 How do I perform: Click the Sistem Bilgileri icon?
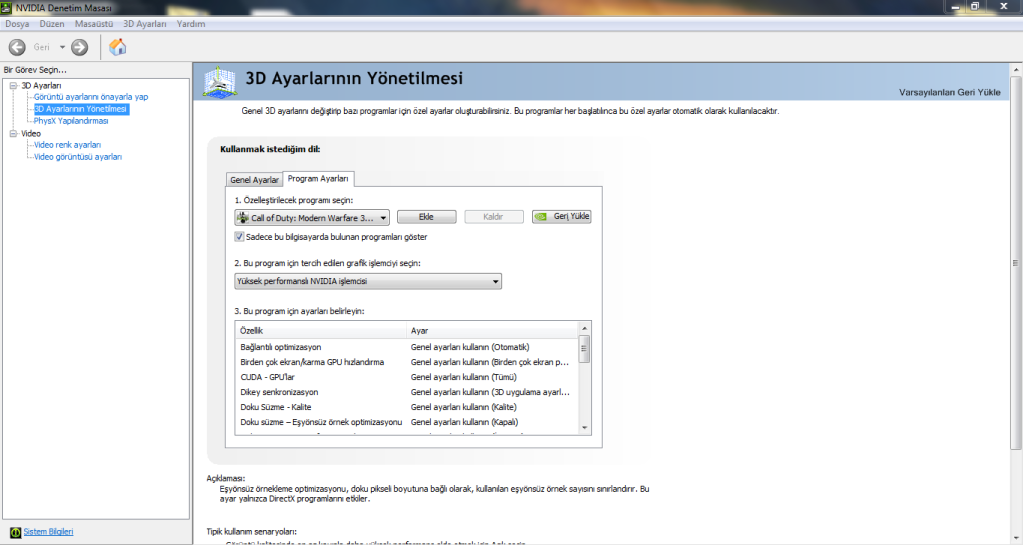16,532
